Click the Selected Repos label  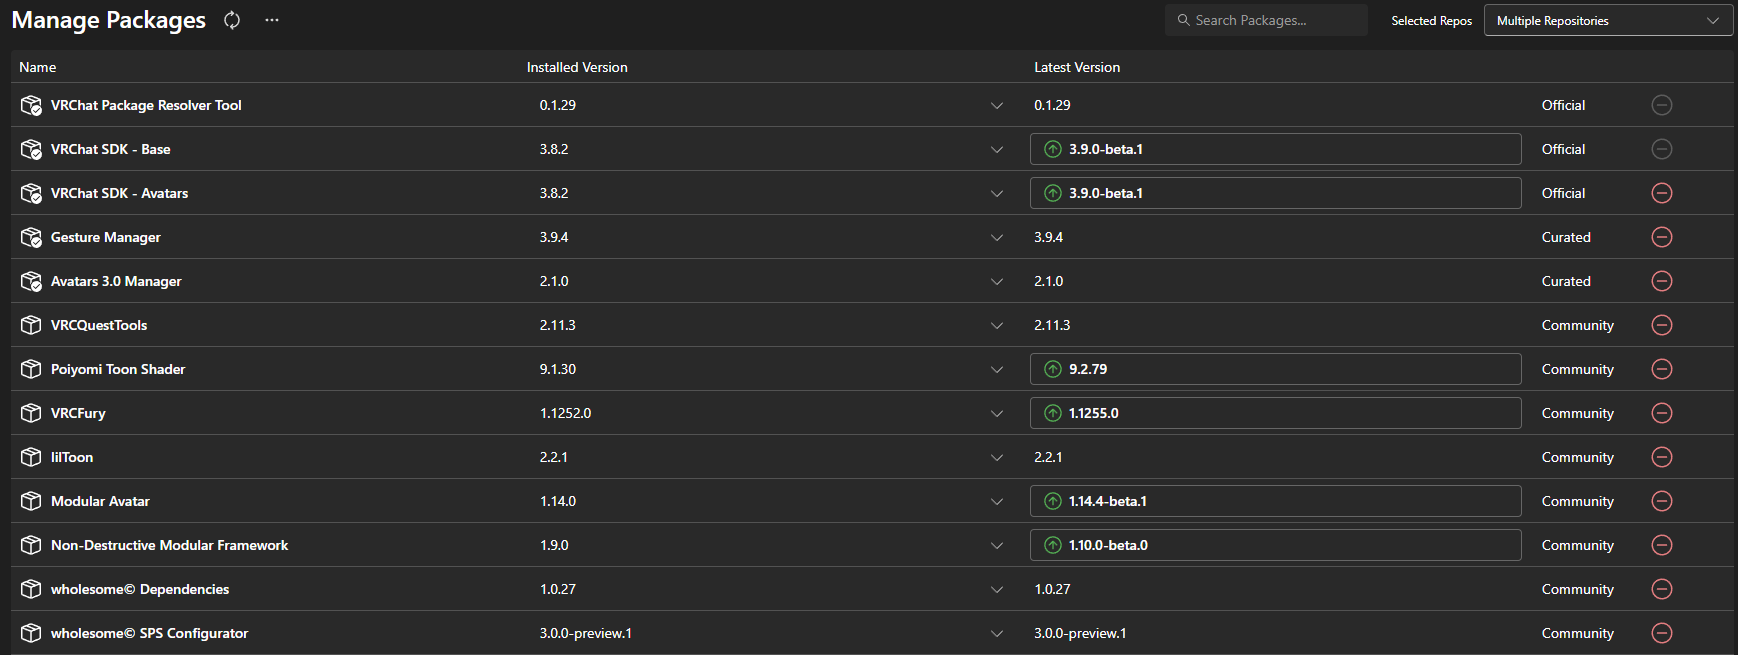click(1432, 21)
